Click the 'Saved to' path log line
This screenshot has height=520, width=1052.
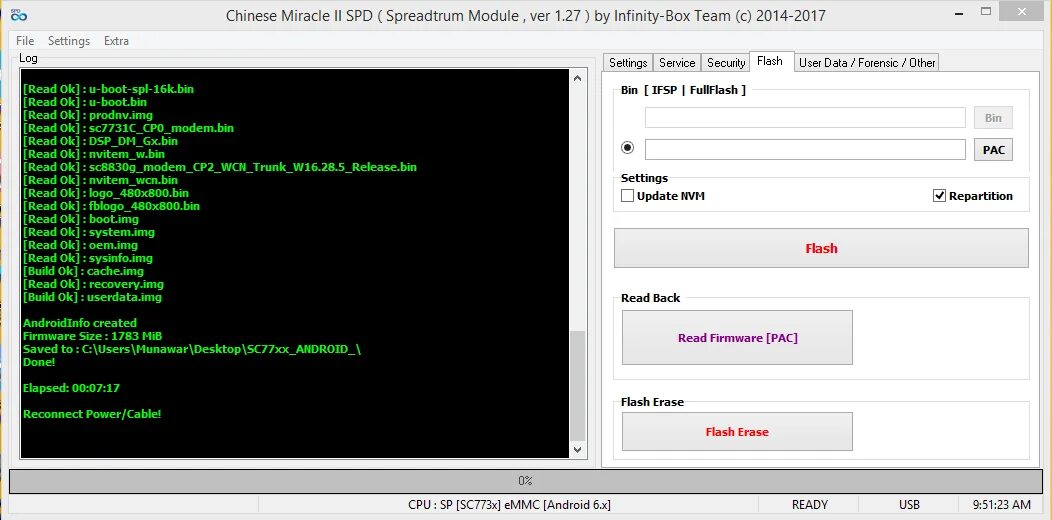192,349
